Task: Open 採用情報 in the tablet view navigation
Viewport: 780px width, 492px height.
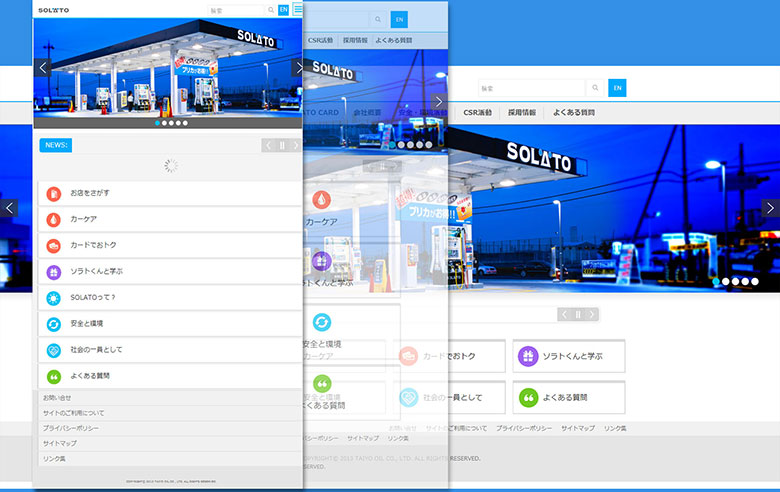Action: coord(355,40)
